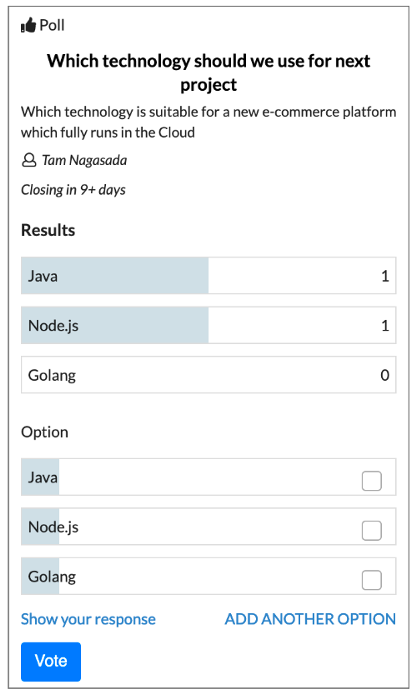The image size is (414, 691).
Task: Click the Golang option row label
Action: point(52,576)
